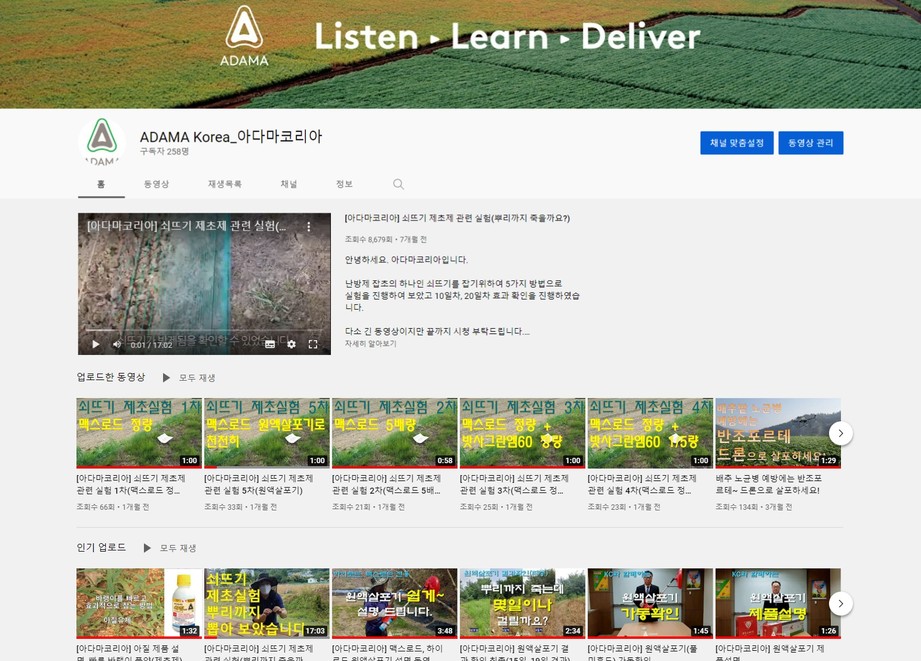The image size is (921, 661).
Task: Click the ADAMA channel avatar
Action: coord(102,142)
